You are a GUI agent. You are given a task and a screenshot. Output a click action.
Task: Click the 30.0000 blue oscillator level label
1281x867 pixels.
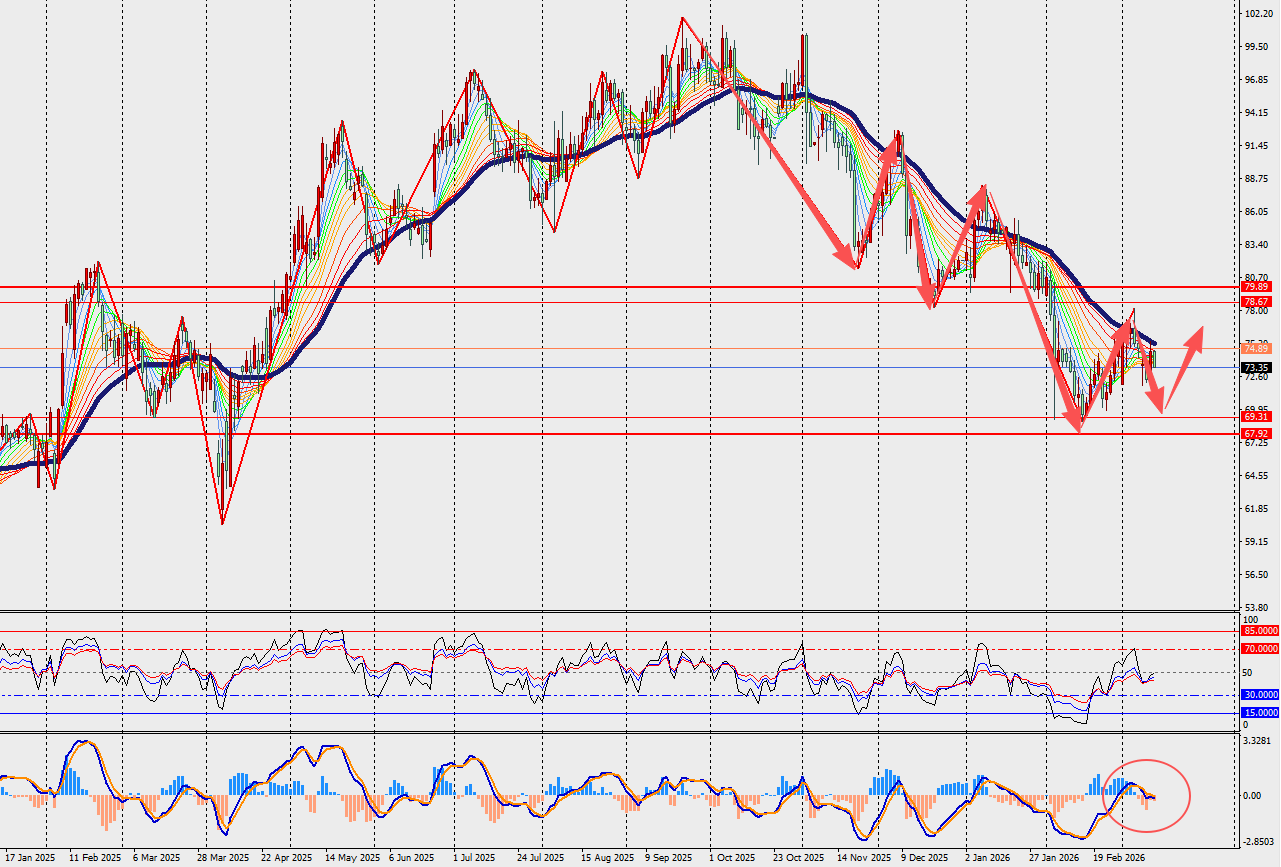[1260, 694]
